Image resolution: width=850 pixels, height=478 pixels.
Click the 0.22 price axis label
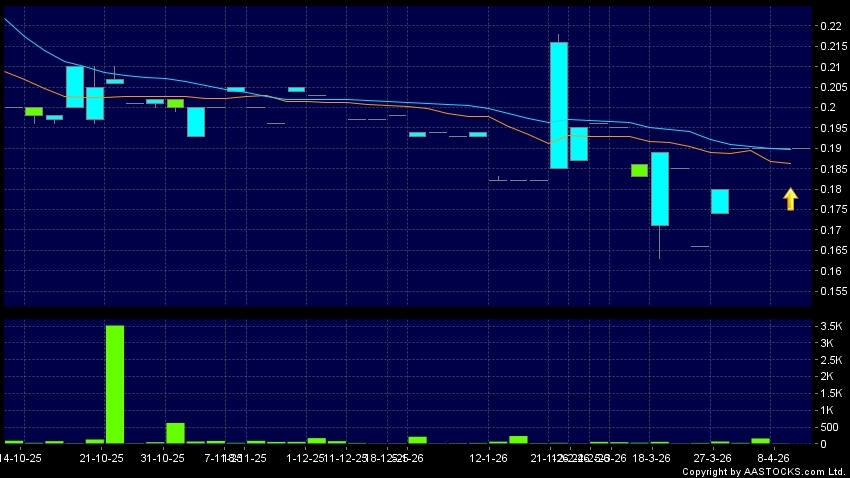click(829, 26)
